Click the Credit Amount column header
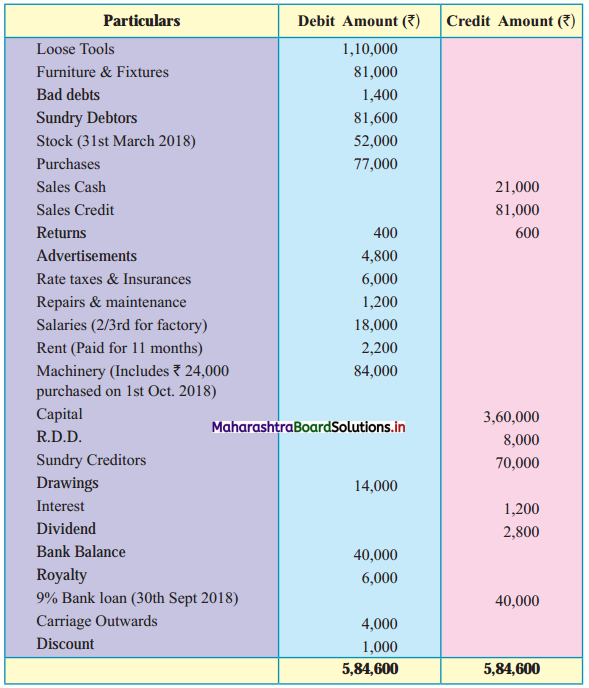 (x=511, y=21)
